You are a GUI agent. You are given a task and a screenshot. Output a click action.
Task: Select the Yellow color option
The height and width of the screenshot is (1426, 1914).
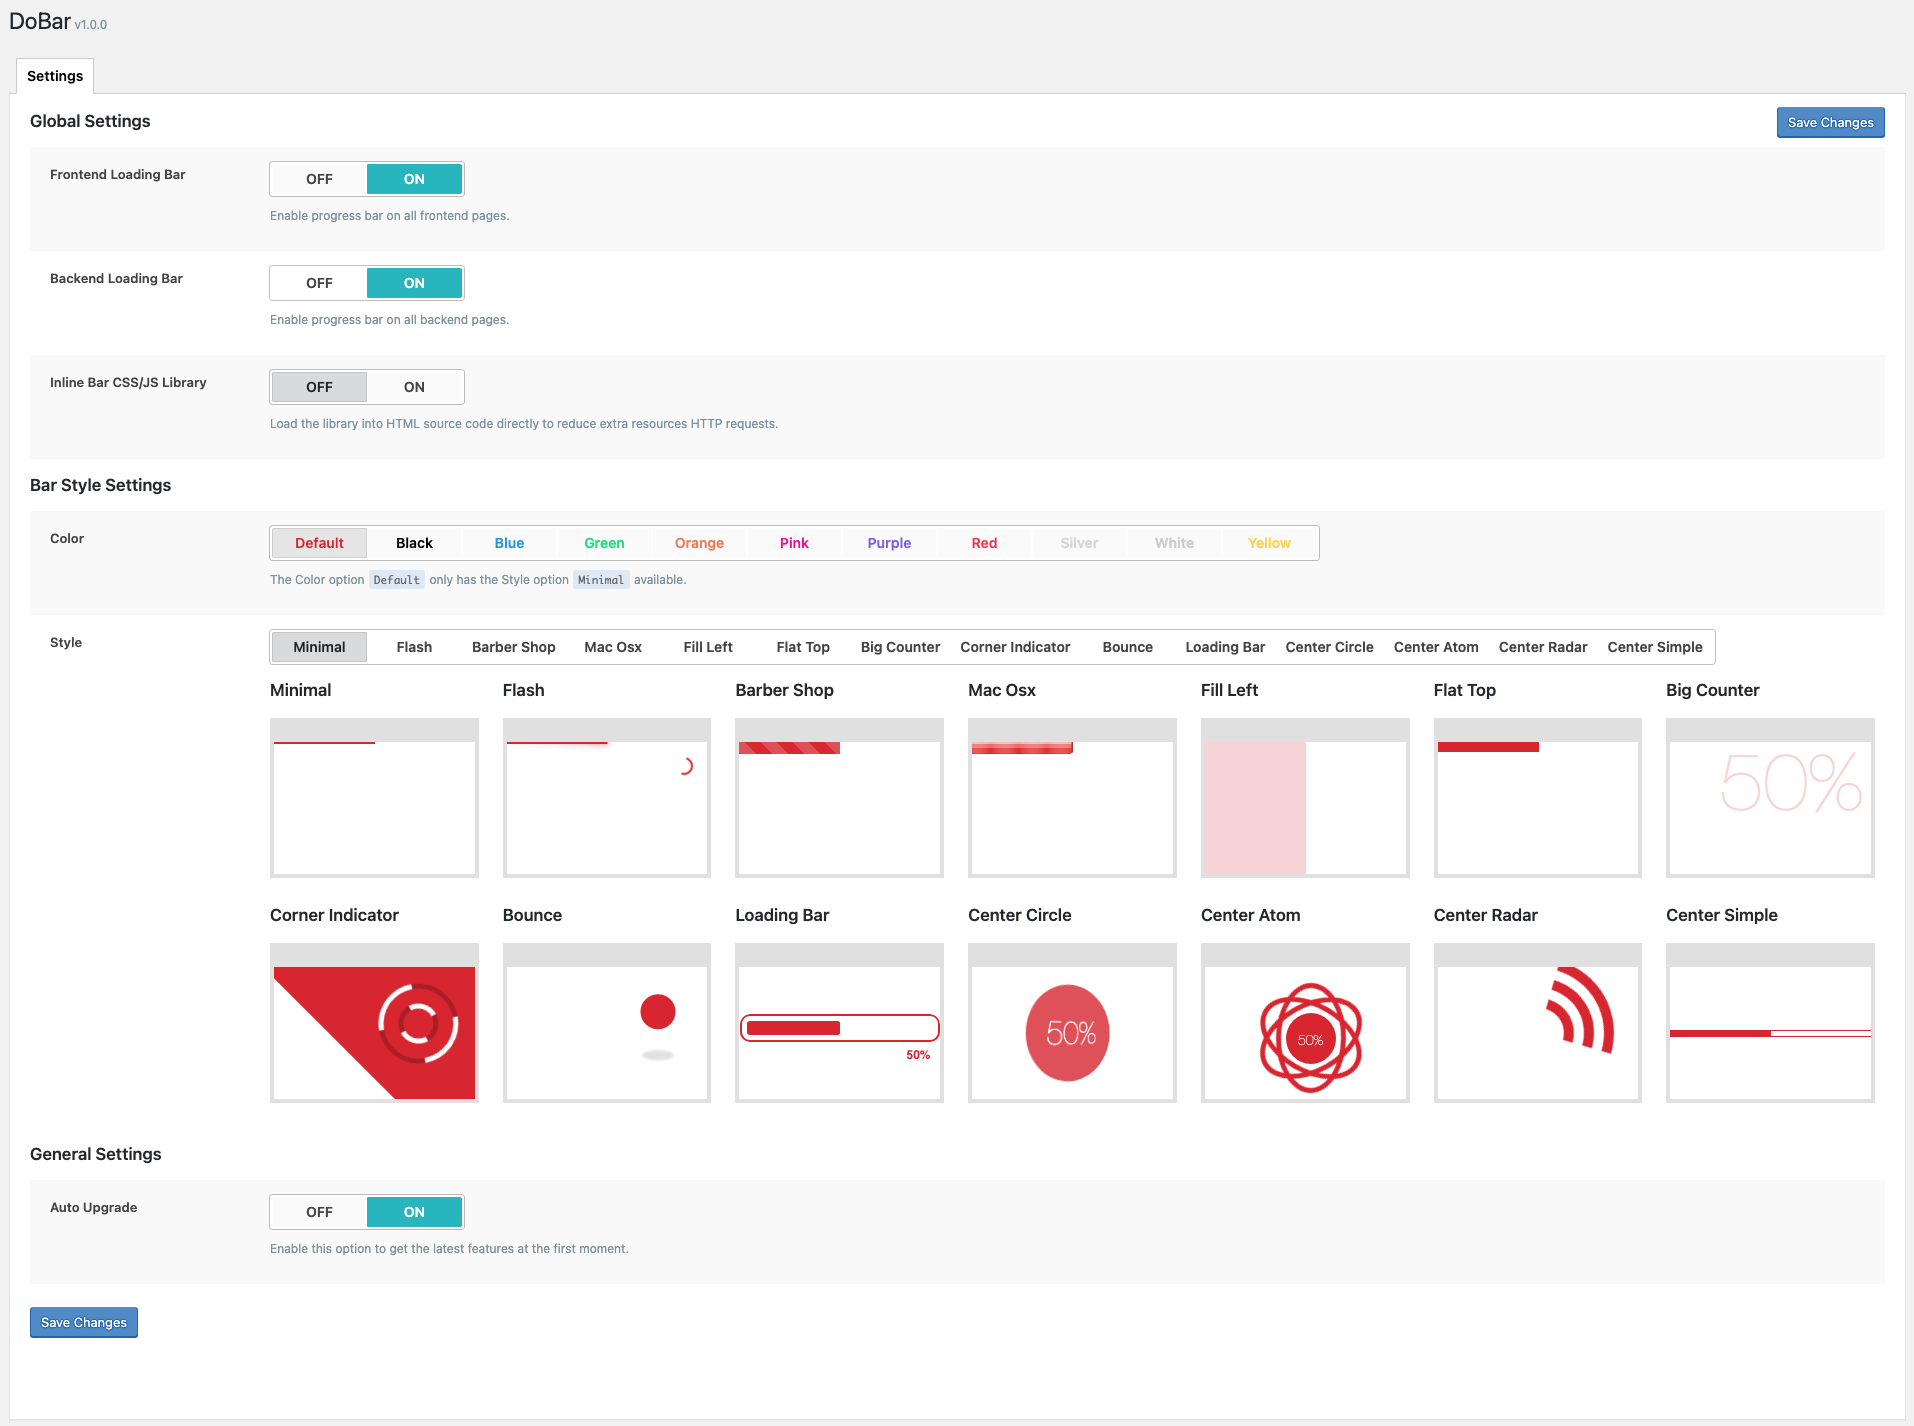[1269, 543]
